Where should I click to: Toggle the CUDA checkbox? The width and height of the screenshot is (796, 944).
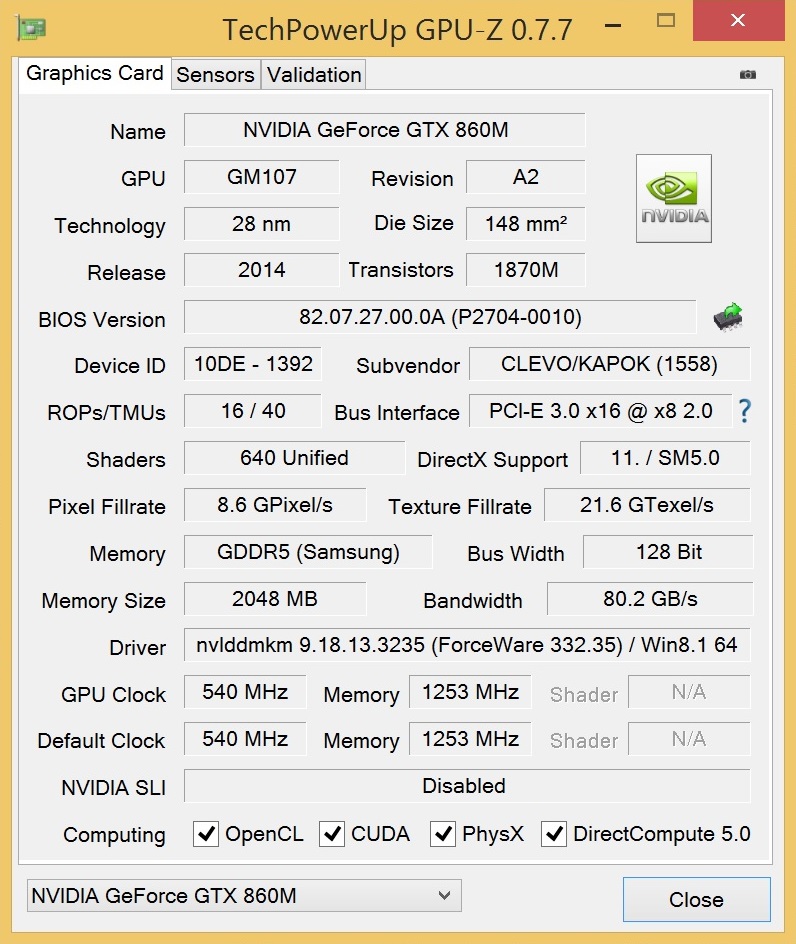pyautogui.click(x=332, y=834)
